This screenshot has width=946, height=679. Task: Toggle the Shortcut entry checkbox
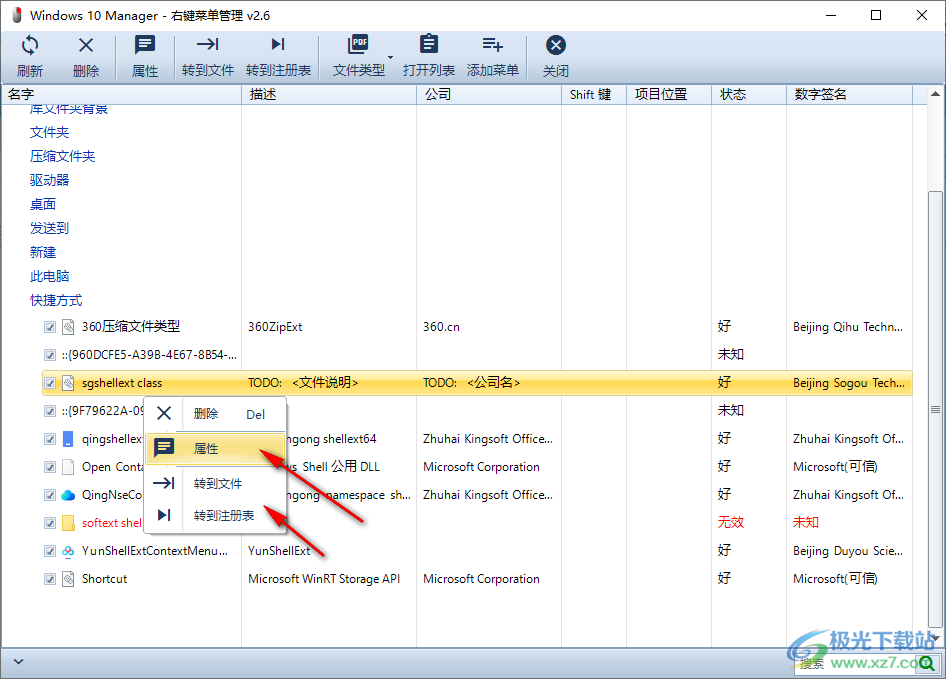[50, 579]
